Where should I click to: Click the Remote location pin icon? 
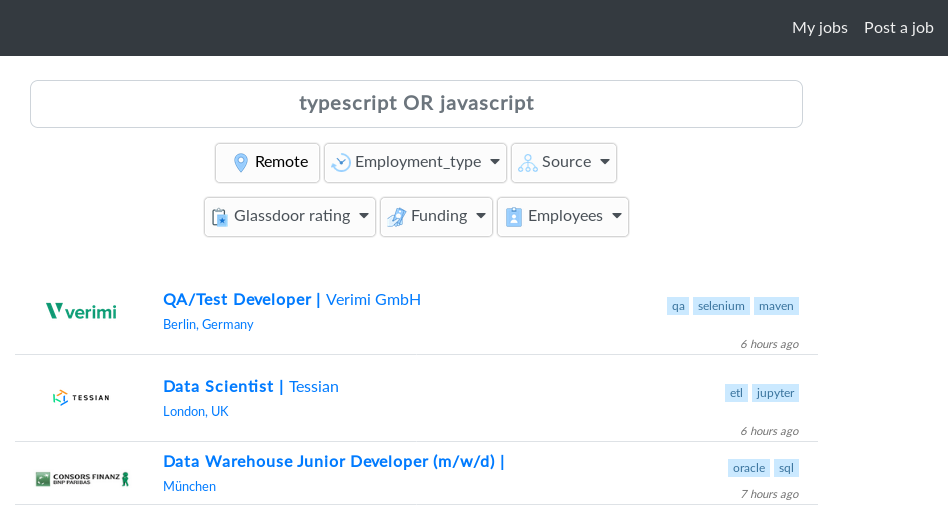pos(241,163)
